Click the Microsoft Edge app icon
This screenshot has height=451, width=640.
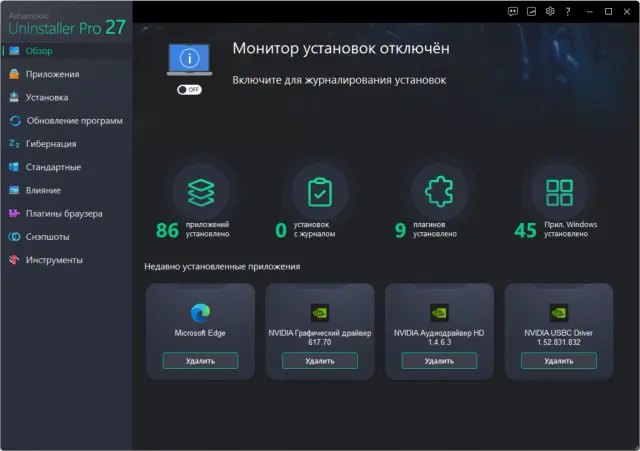(x=200, y=313)
